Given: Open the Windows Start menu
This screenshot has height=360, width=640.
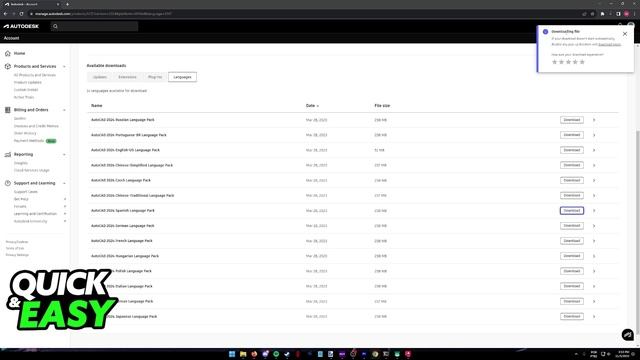Looking at the screenshot, I should click(232, 354).
